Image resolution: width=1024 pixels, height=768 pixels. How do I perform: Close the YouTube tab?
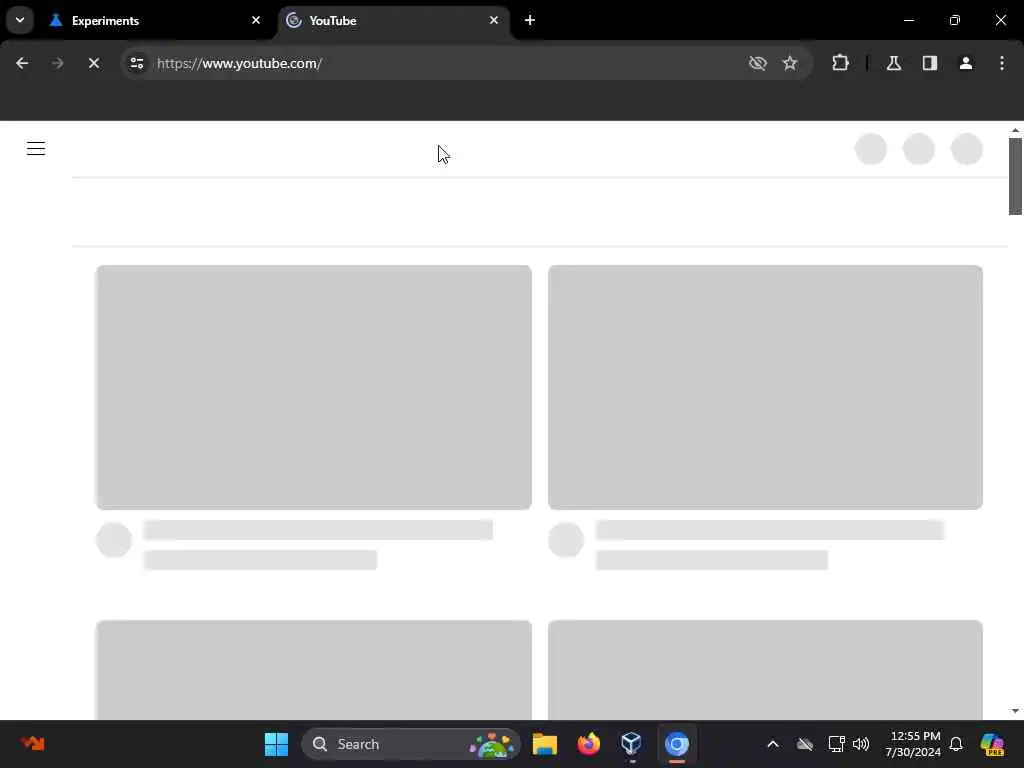pyautogui.click(x=494, y=20)
